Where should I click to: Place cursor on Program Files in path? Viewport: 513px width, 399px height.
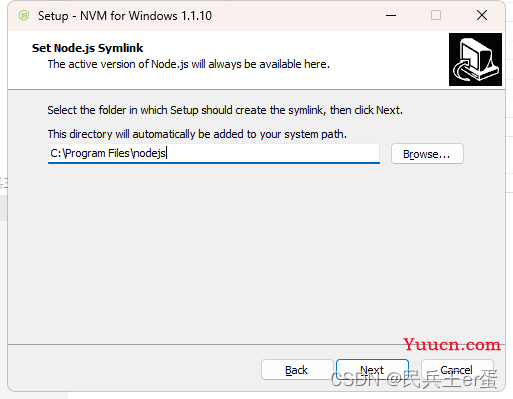tap(96, 153)
